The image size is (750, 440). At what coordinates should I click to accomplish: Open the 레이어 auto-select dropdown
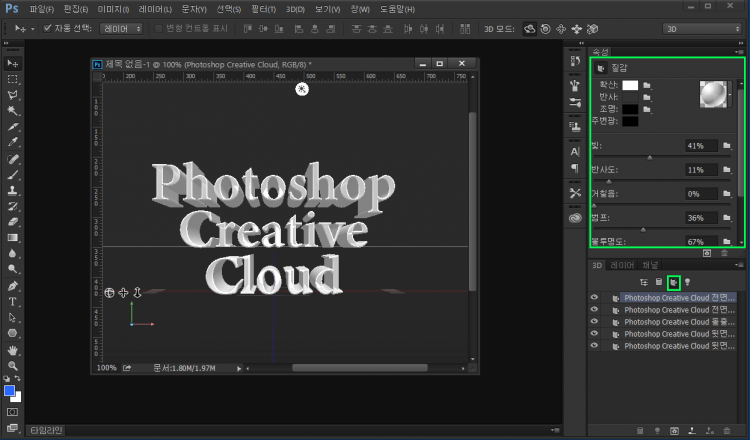[x=123, y=28]
